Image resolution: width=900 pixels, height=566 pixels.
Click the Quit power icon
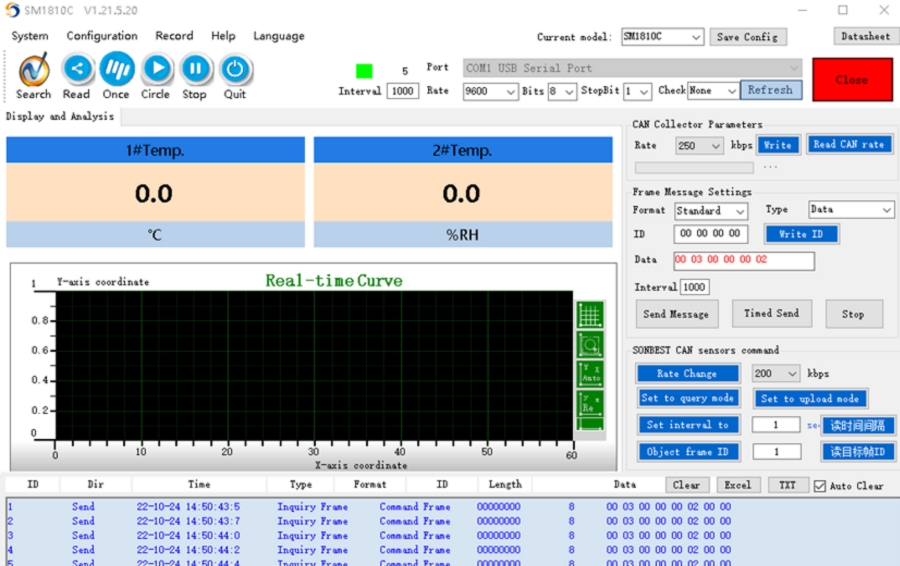tap(235, 69)
